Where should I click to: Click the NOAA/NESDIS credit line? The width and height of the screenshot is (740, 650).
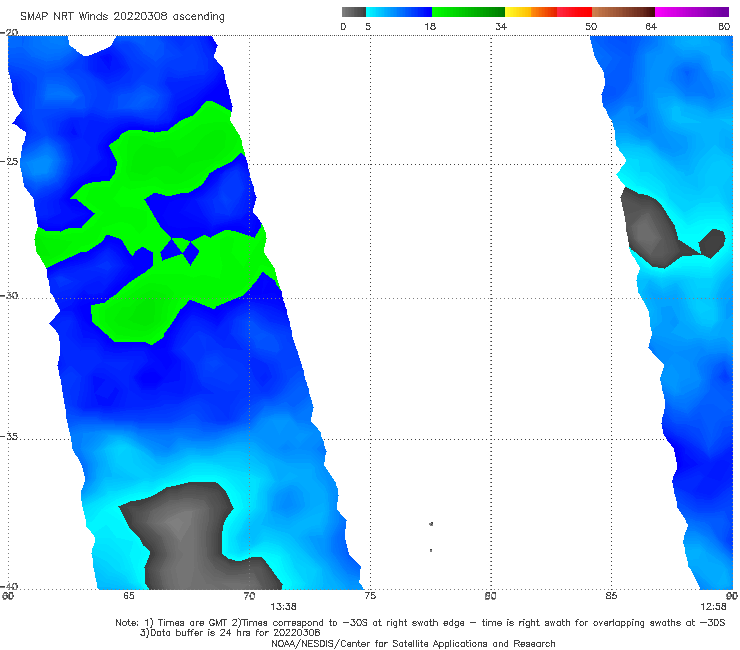pyautogui.click(x=413, y=643)
